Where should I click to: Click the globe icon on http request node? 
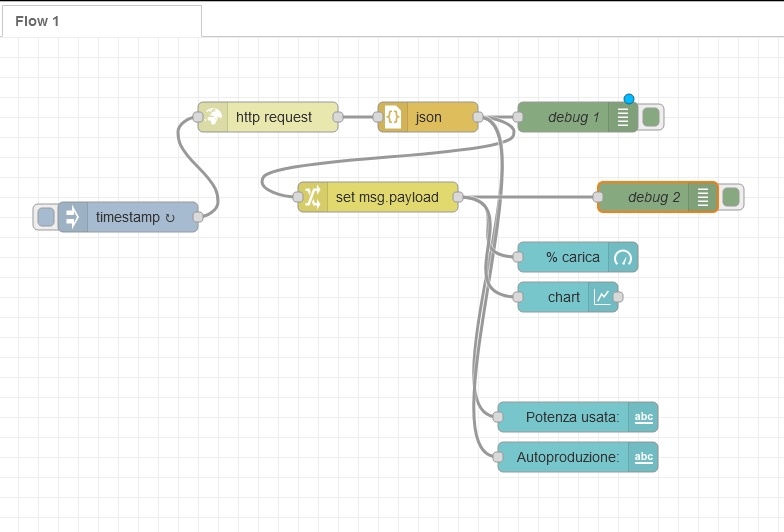click(214, 117)
